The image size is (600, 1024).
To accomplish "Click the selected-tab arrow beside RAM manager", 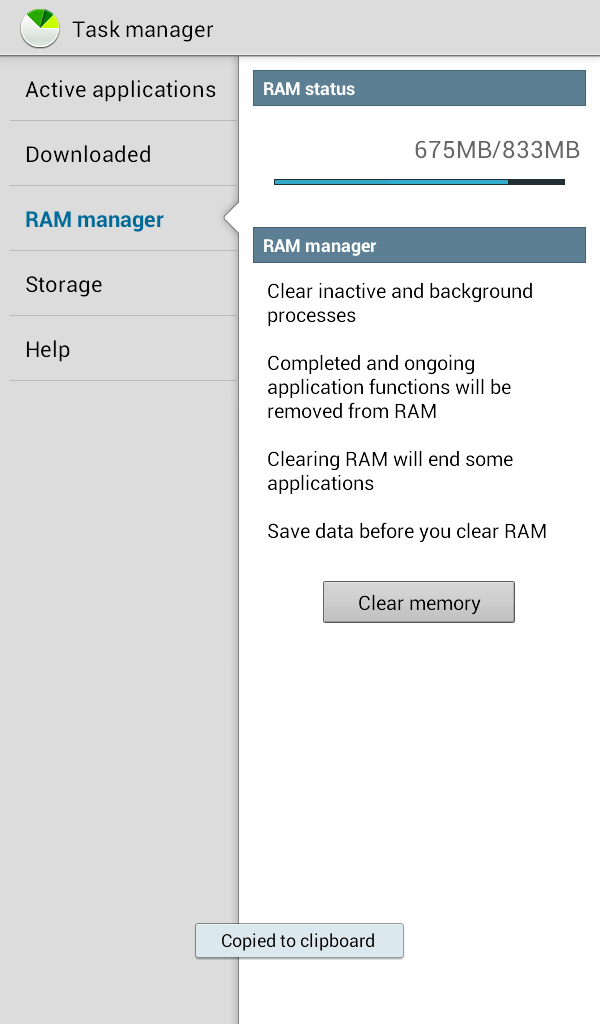I will coord(231,217).
